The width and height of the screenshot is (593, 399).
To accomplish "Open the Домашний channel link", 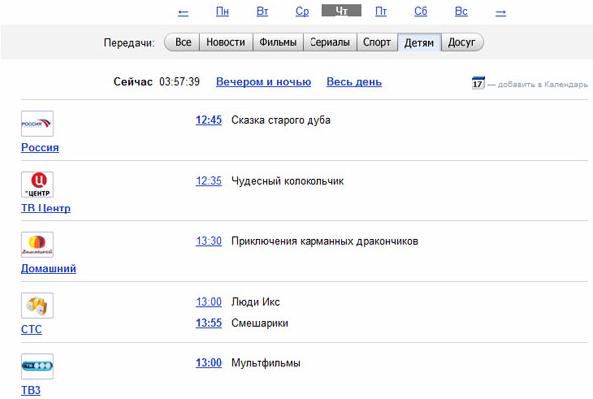I will coord(48,269).
